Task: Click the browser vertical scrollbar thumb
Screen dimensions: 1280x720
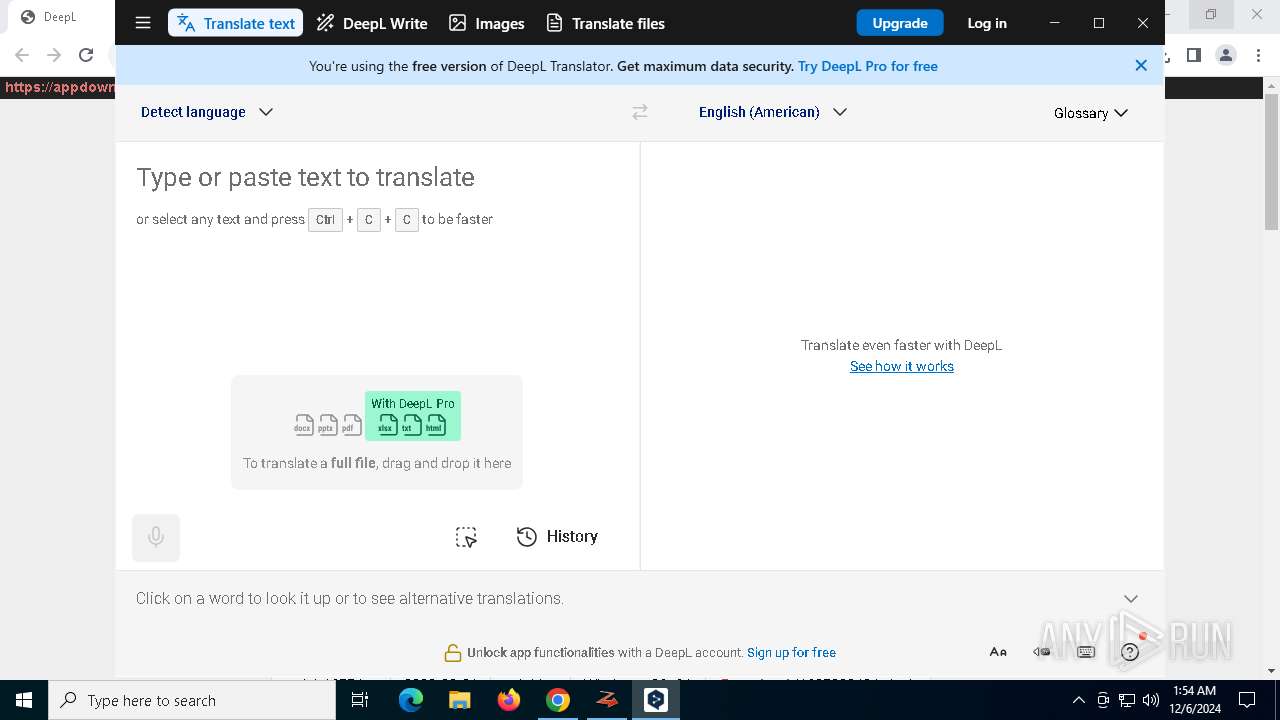Action: [1272, 162]
